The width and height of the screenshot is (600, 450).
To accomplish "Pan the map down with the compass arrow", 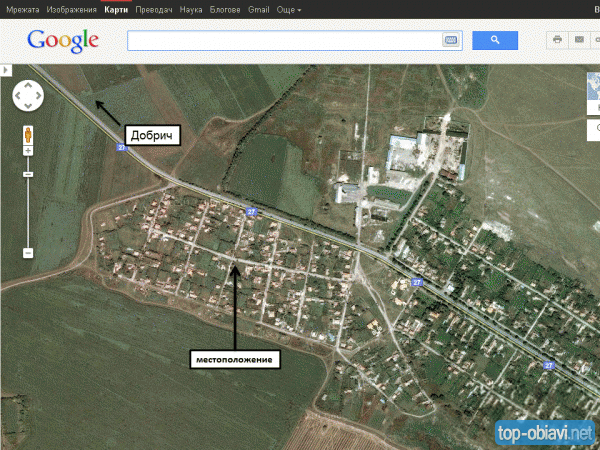I will [x=28, y=106].
